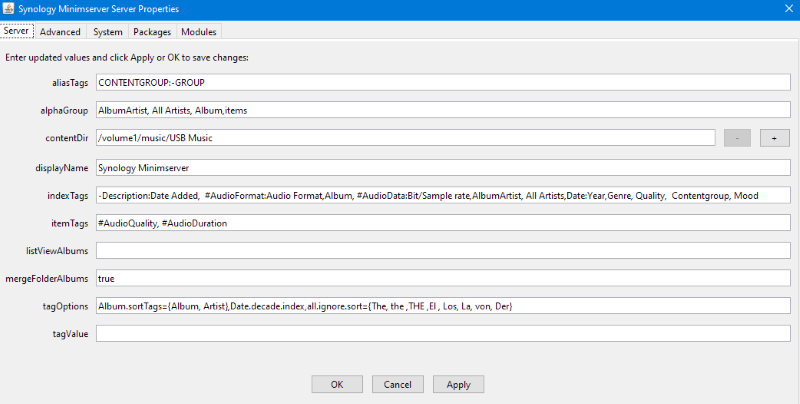800x404 pixels.
Task: Click the tagOptions input field
Action: click(443, 306)
